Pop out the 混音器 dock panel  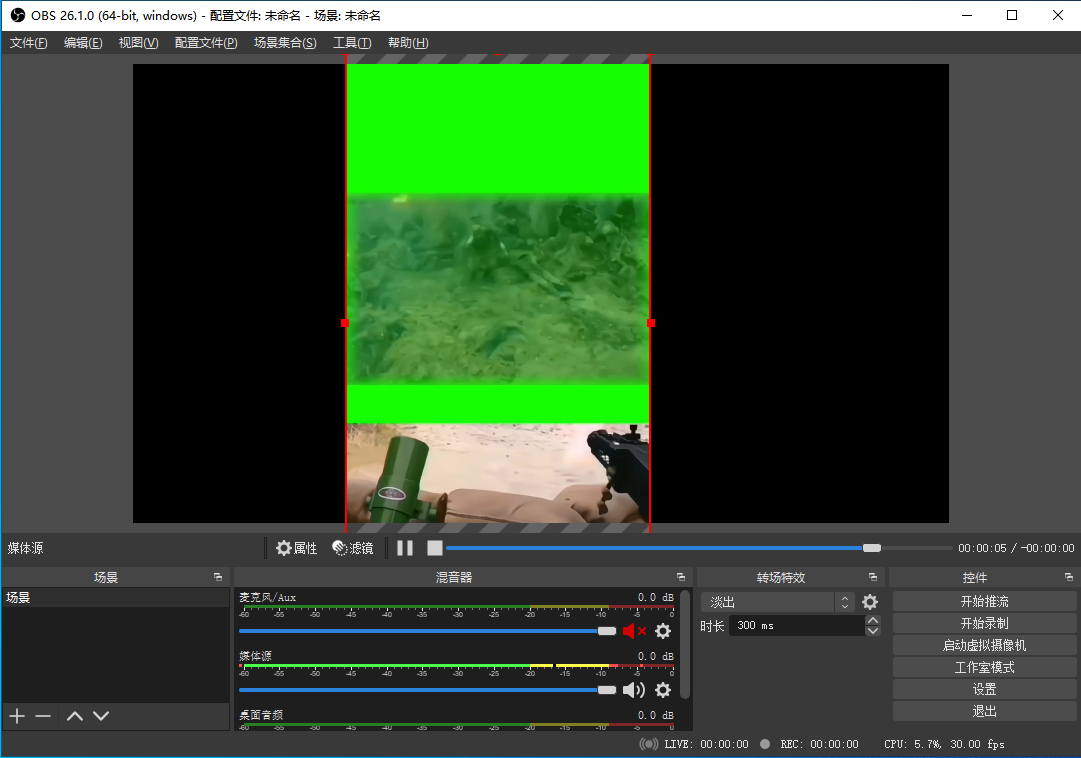click(681, 577)
